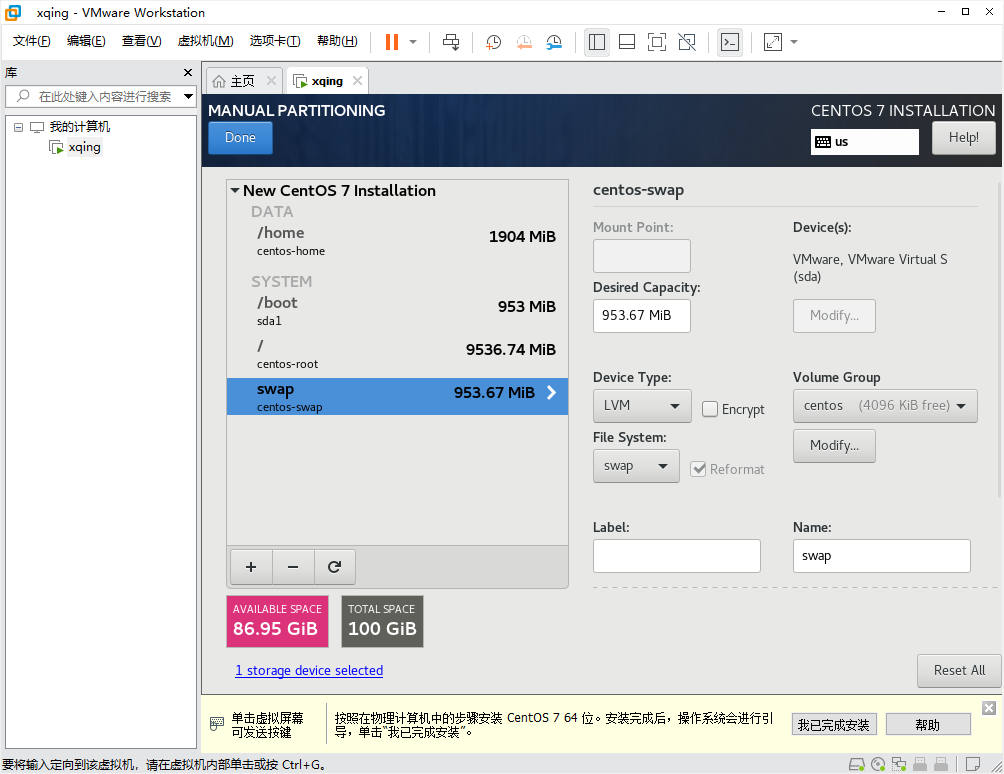Add a new mount point with plus button

pos(251,567)
